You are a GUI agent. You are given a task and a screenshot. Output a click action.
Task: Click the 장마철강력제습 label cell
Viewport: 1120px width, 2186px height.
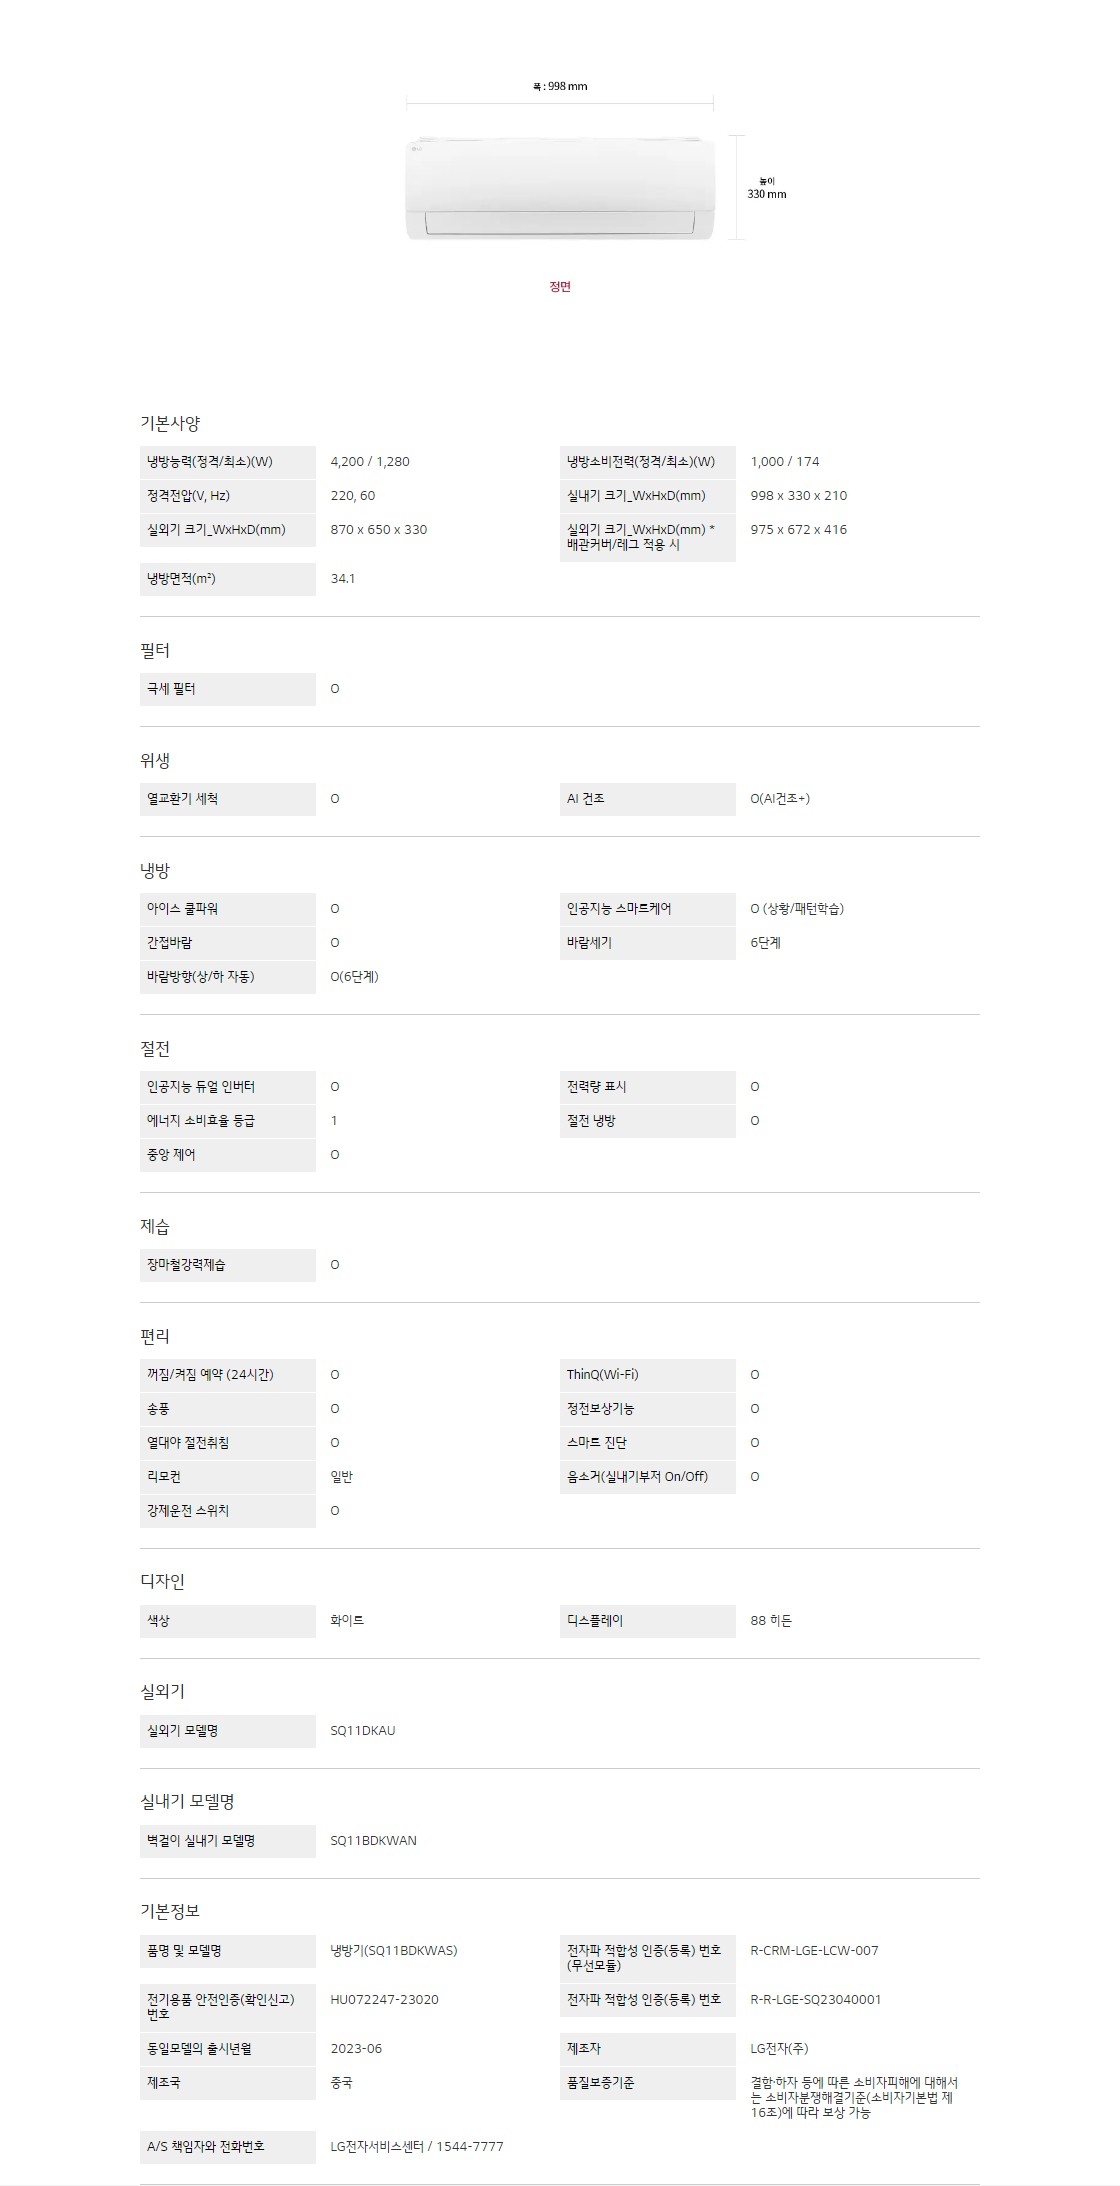point(227,1265)
